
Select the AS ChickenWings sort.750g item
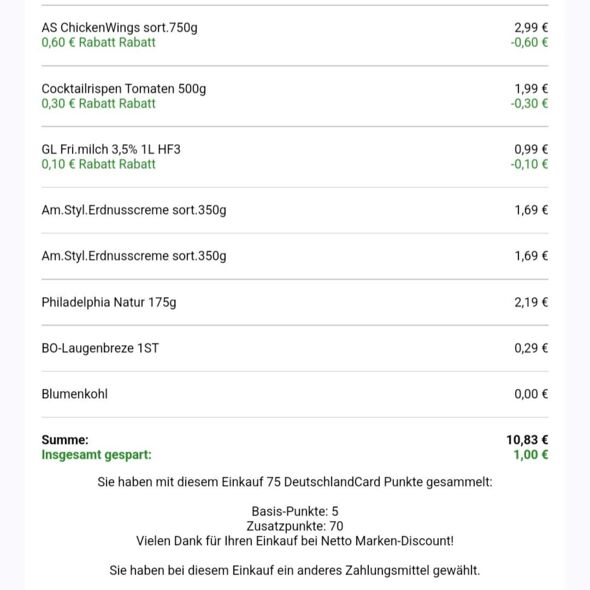(x=119, y=28)
